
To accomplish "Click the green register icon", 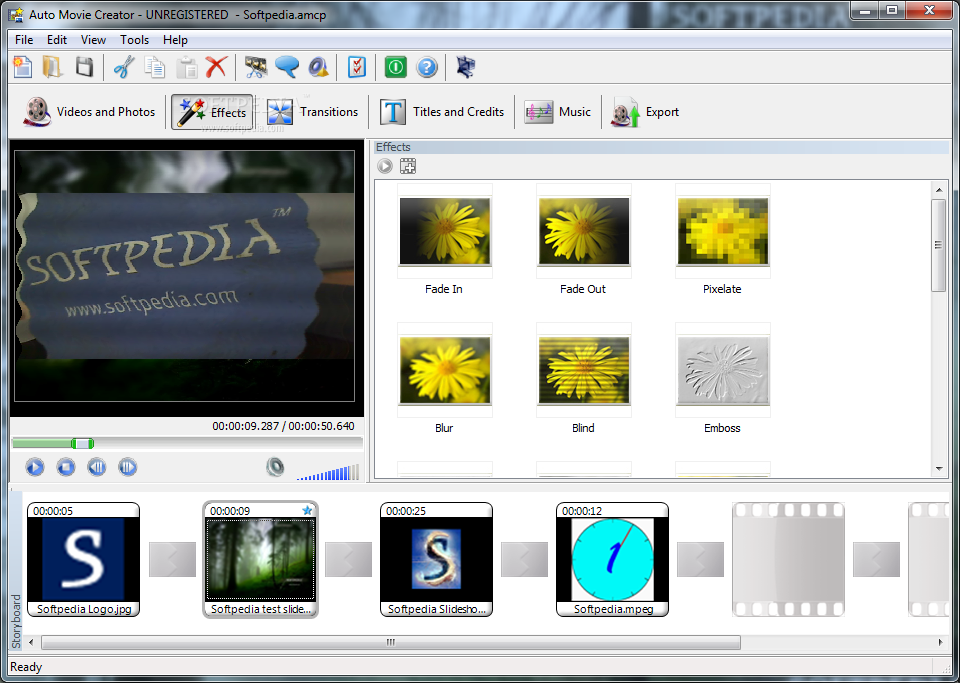I will (x=396, y=67).
